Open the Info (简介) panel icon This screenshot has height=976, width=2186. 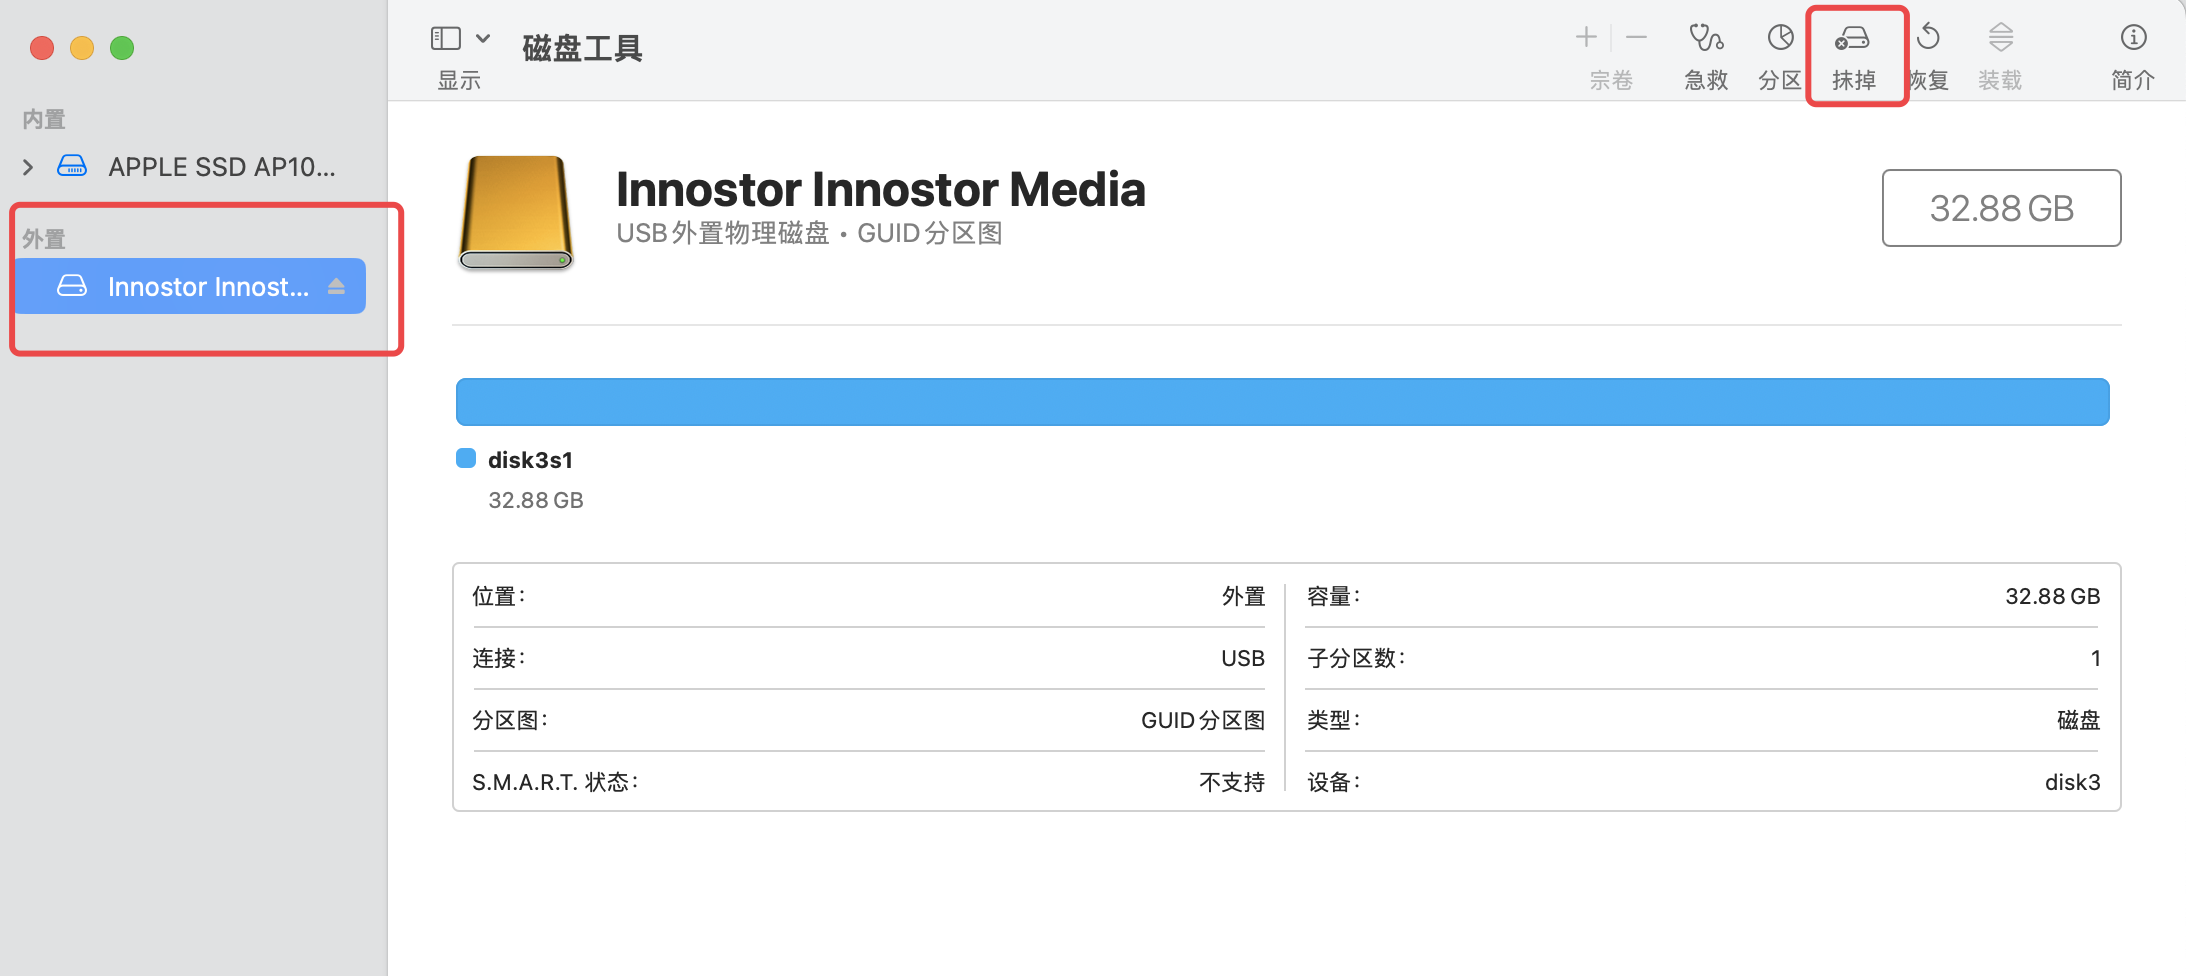[x=2133, y=39]
